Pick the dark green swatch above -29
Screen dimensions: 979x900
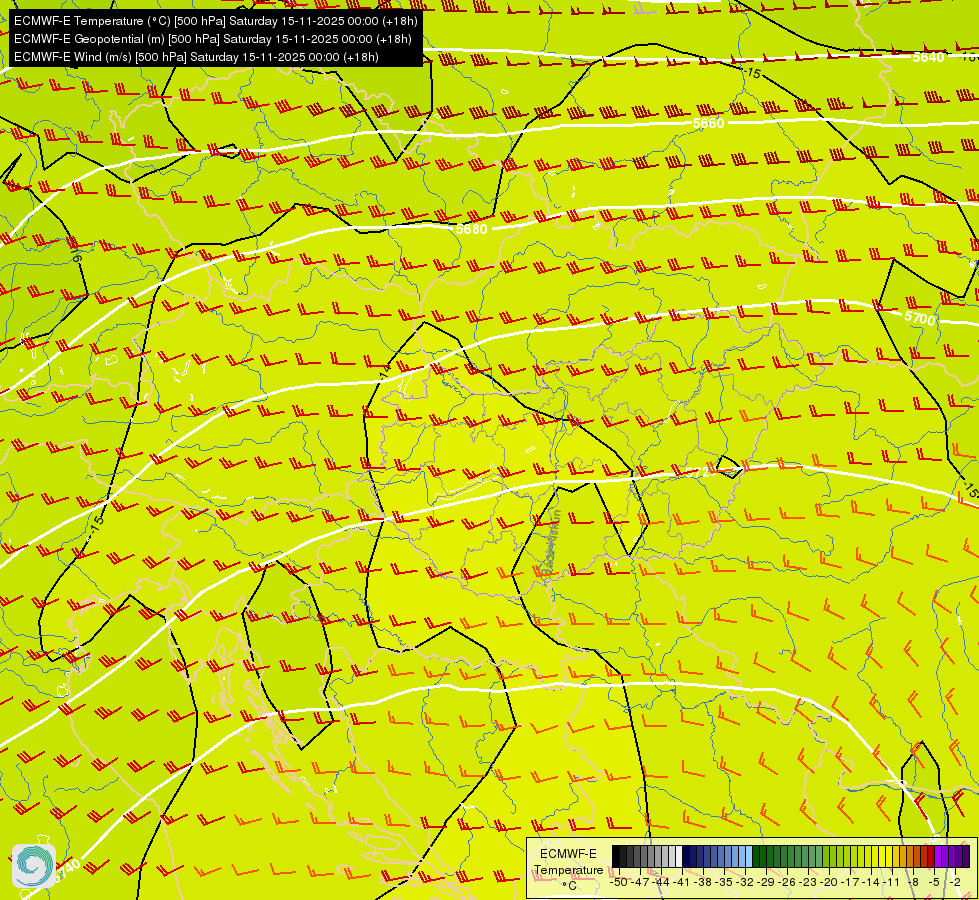(x=763, y=856)
